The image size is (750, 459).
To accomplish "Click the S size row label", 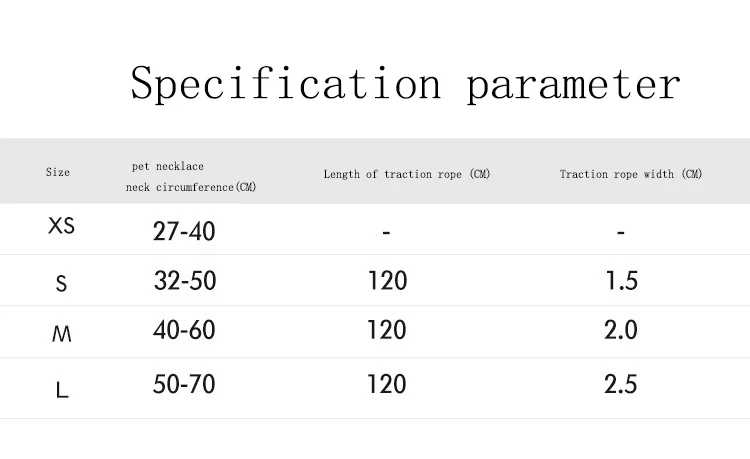I will tap(61, 284).
